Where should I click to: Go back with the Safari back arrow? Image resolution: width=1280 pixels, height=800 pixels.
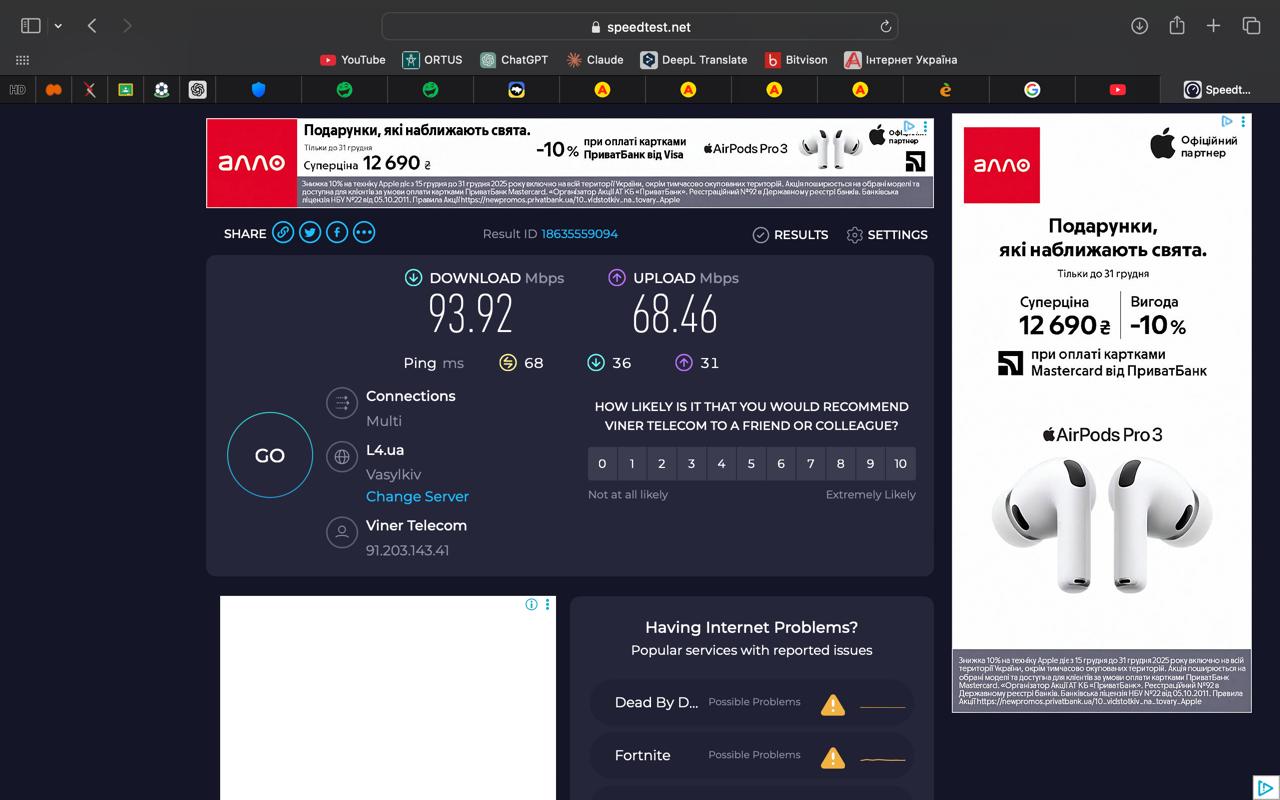pyautogui.click(x=92, y=26)
